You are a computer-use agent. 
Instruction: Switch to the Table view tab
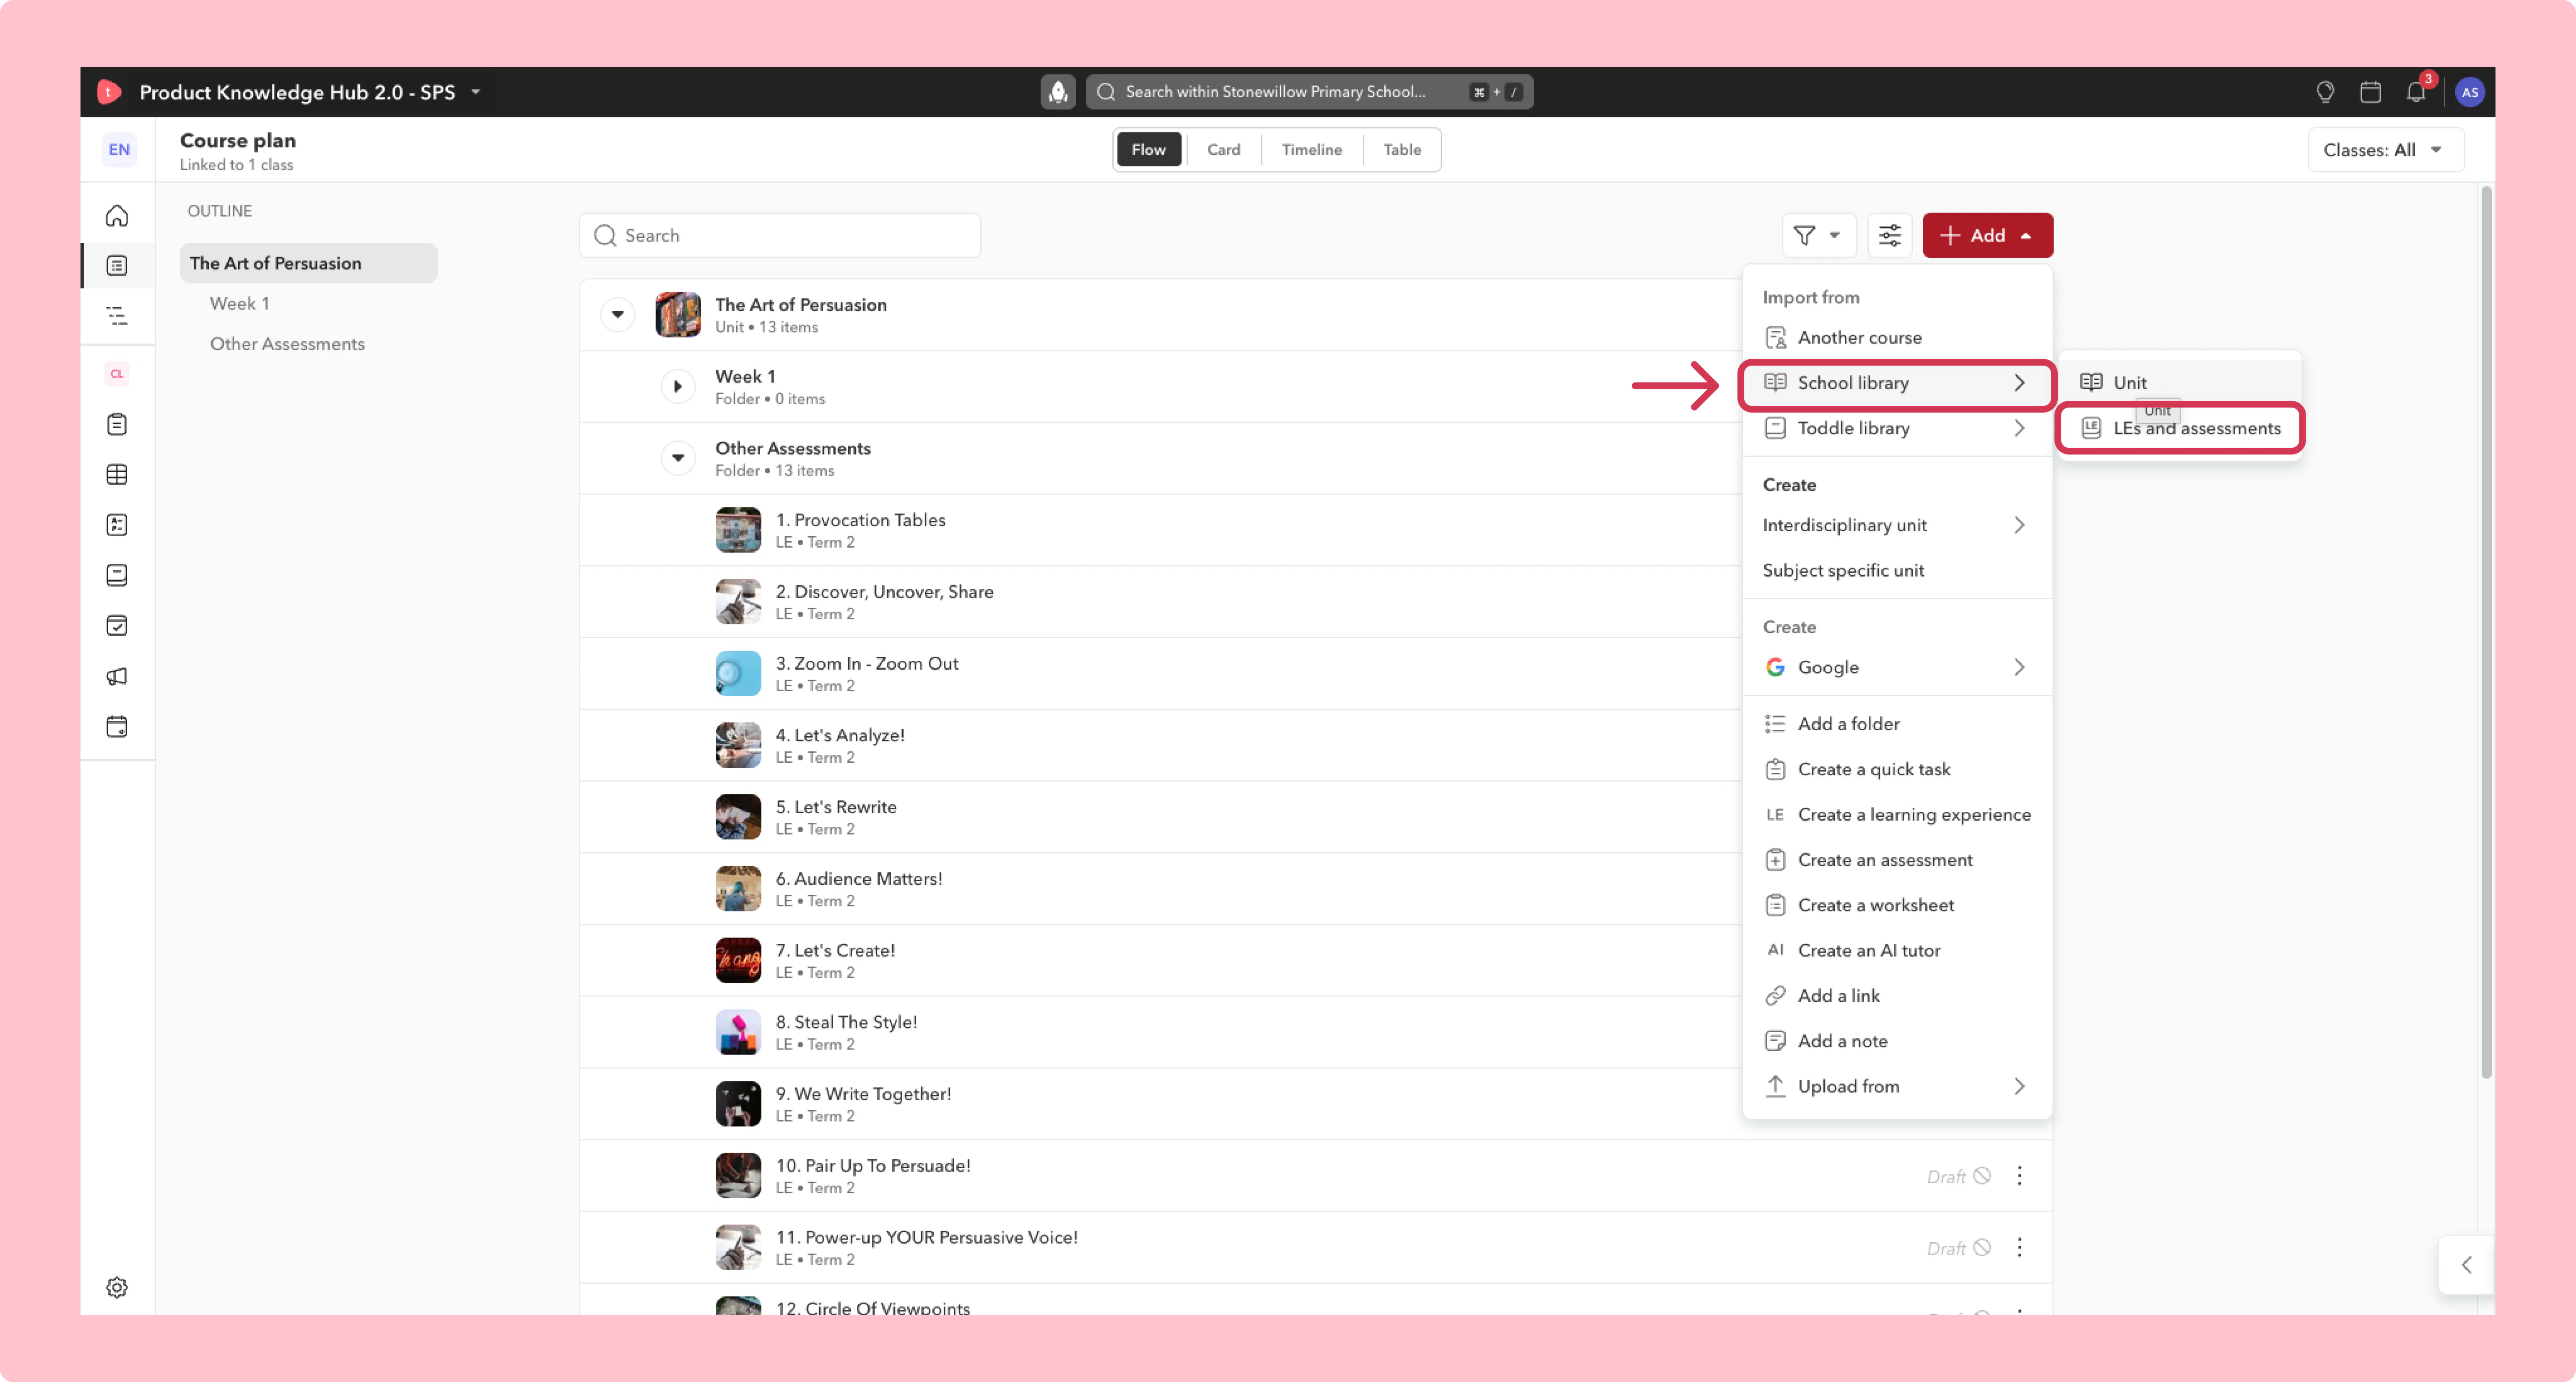[x=1401, y=150]
